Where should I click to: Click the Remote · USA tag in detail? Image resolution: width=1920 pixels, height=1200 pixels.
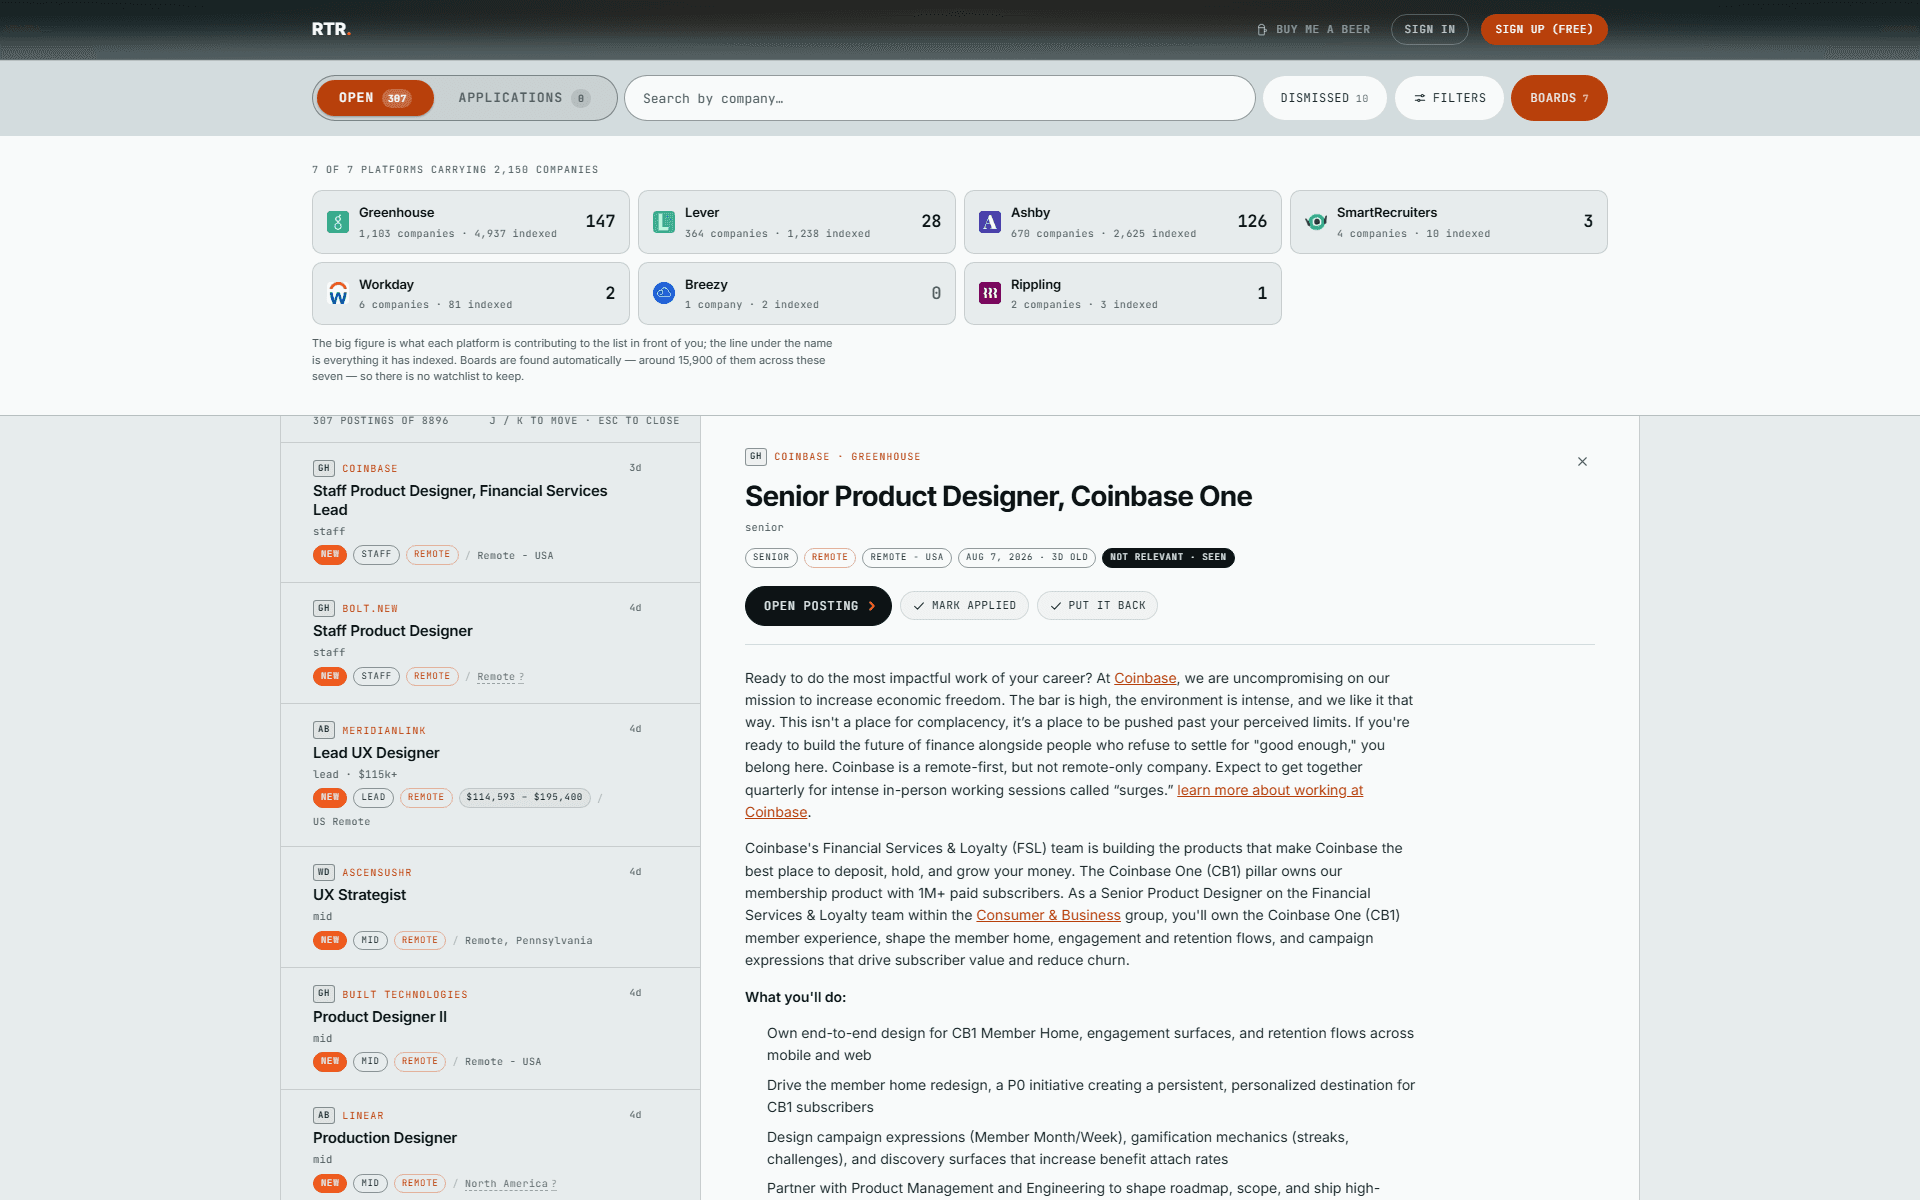coord(906,557)
